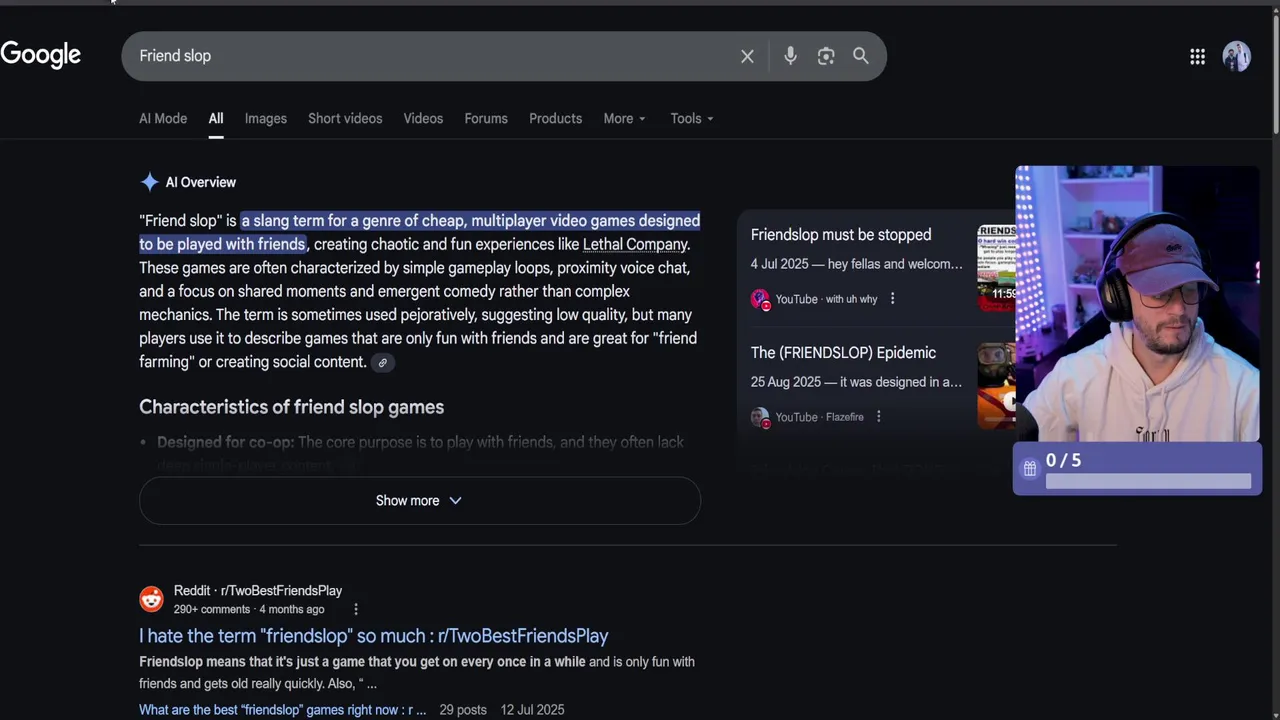1280x720 pixels.
Task: Click the Reddit favicon icon
Action: pos(151,599)
